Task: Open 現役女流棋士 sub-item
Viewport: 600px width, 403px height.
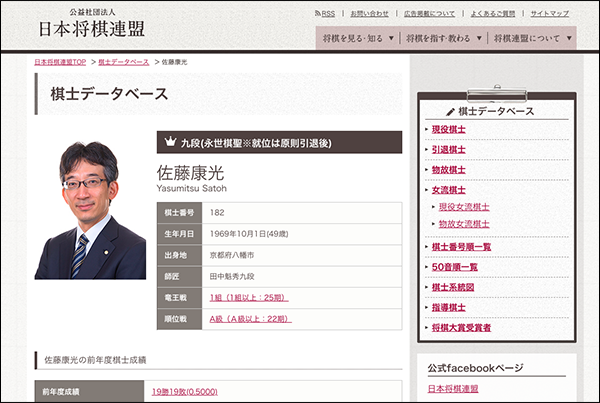Action: point(464,206)
